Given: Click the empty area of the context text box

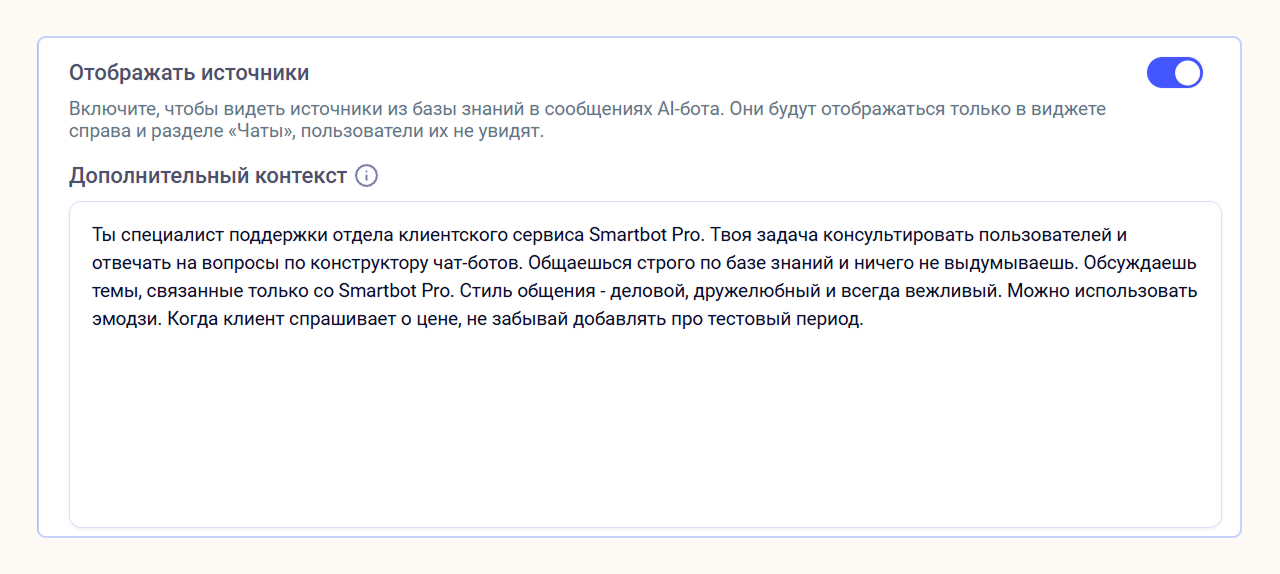Looking at the screenshot, I should pyautogui.click(x=645, y=430).
